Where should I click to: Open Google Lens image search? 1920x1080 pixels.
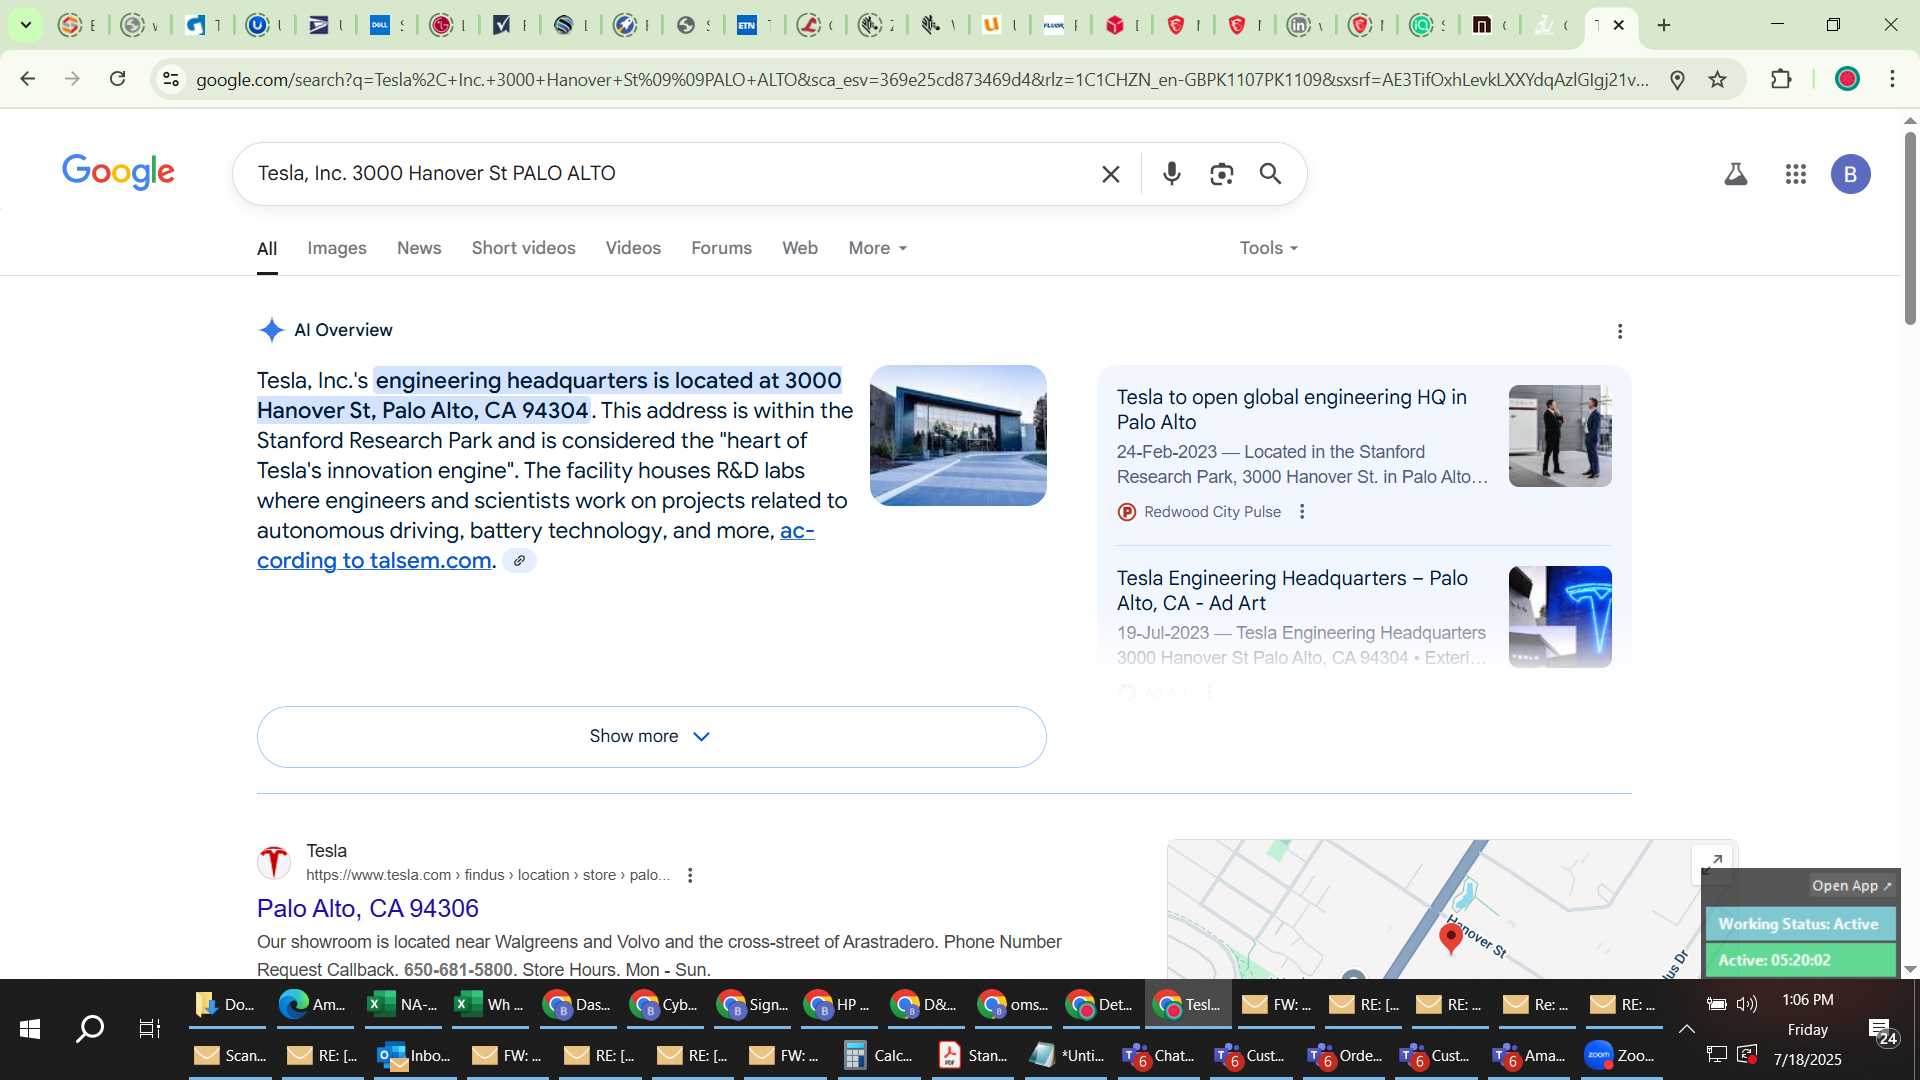[1221, 174]
